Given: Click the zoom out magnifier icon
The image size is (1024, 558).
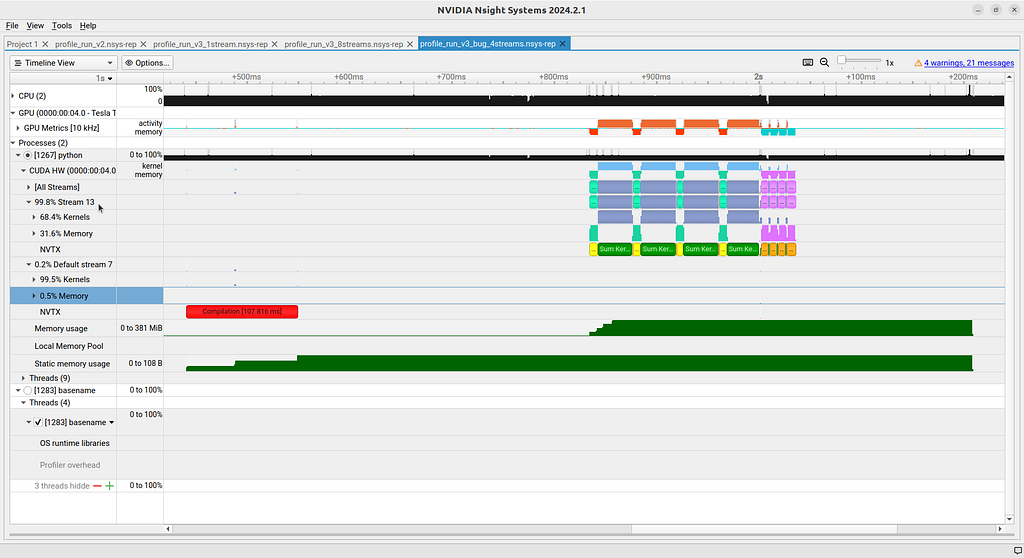Looking at the screenshot, I should click(824, 63).
